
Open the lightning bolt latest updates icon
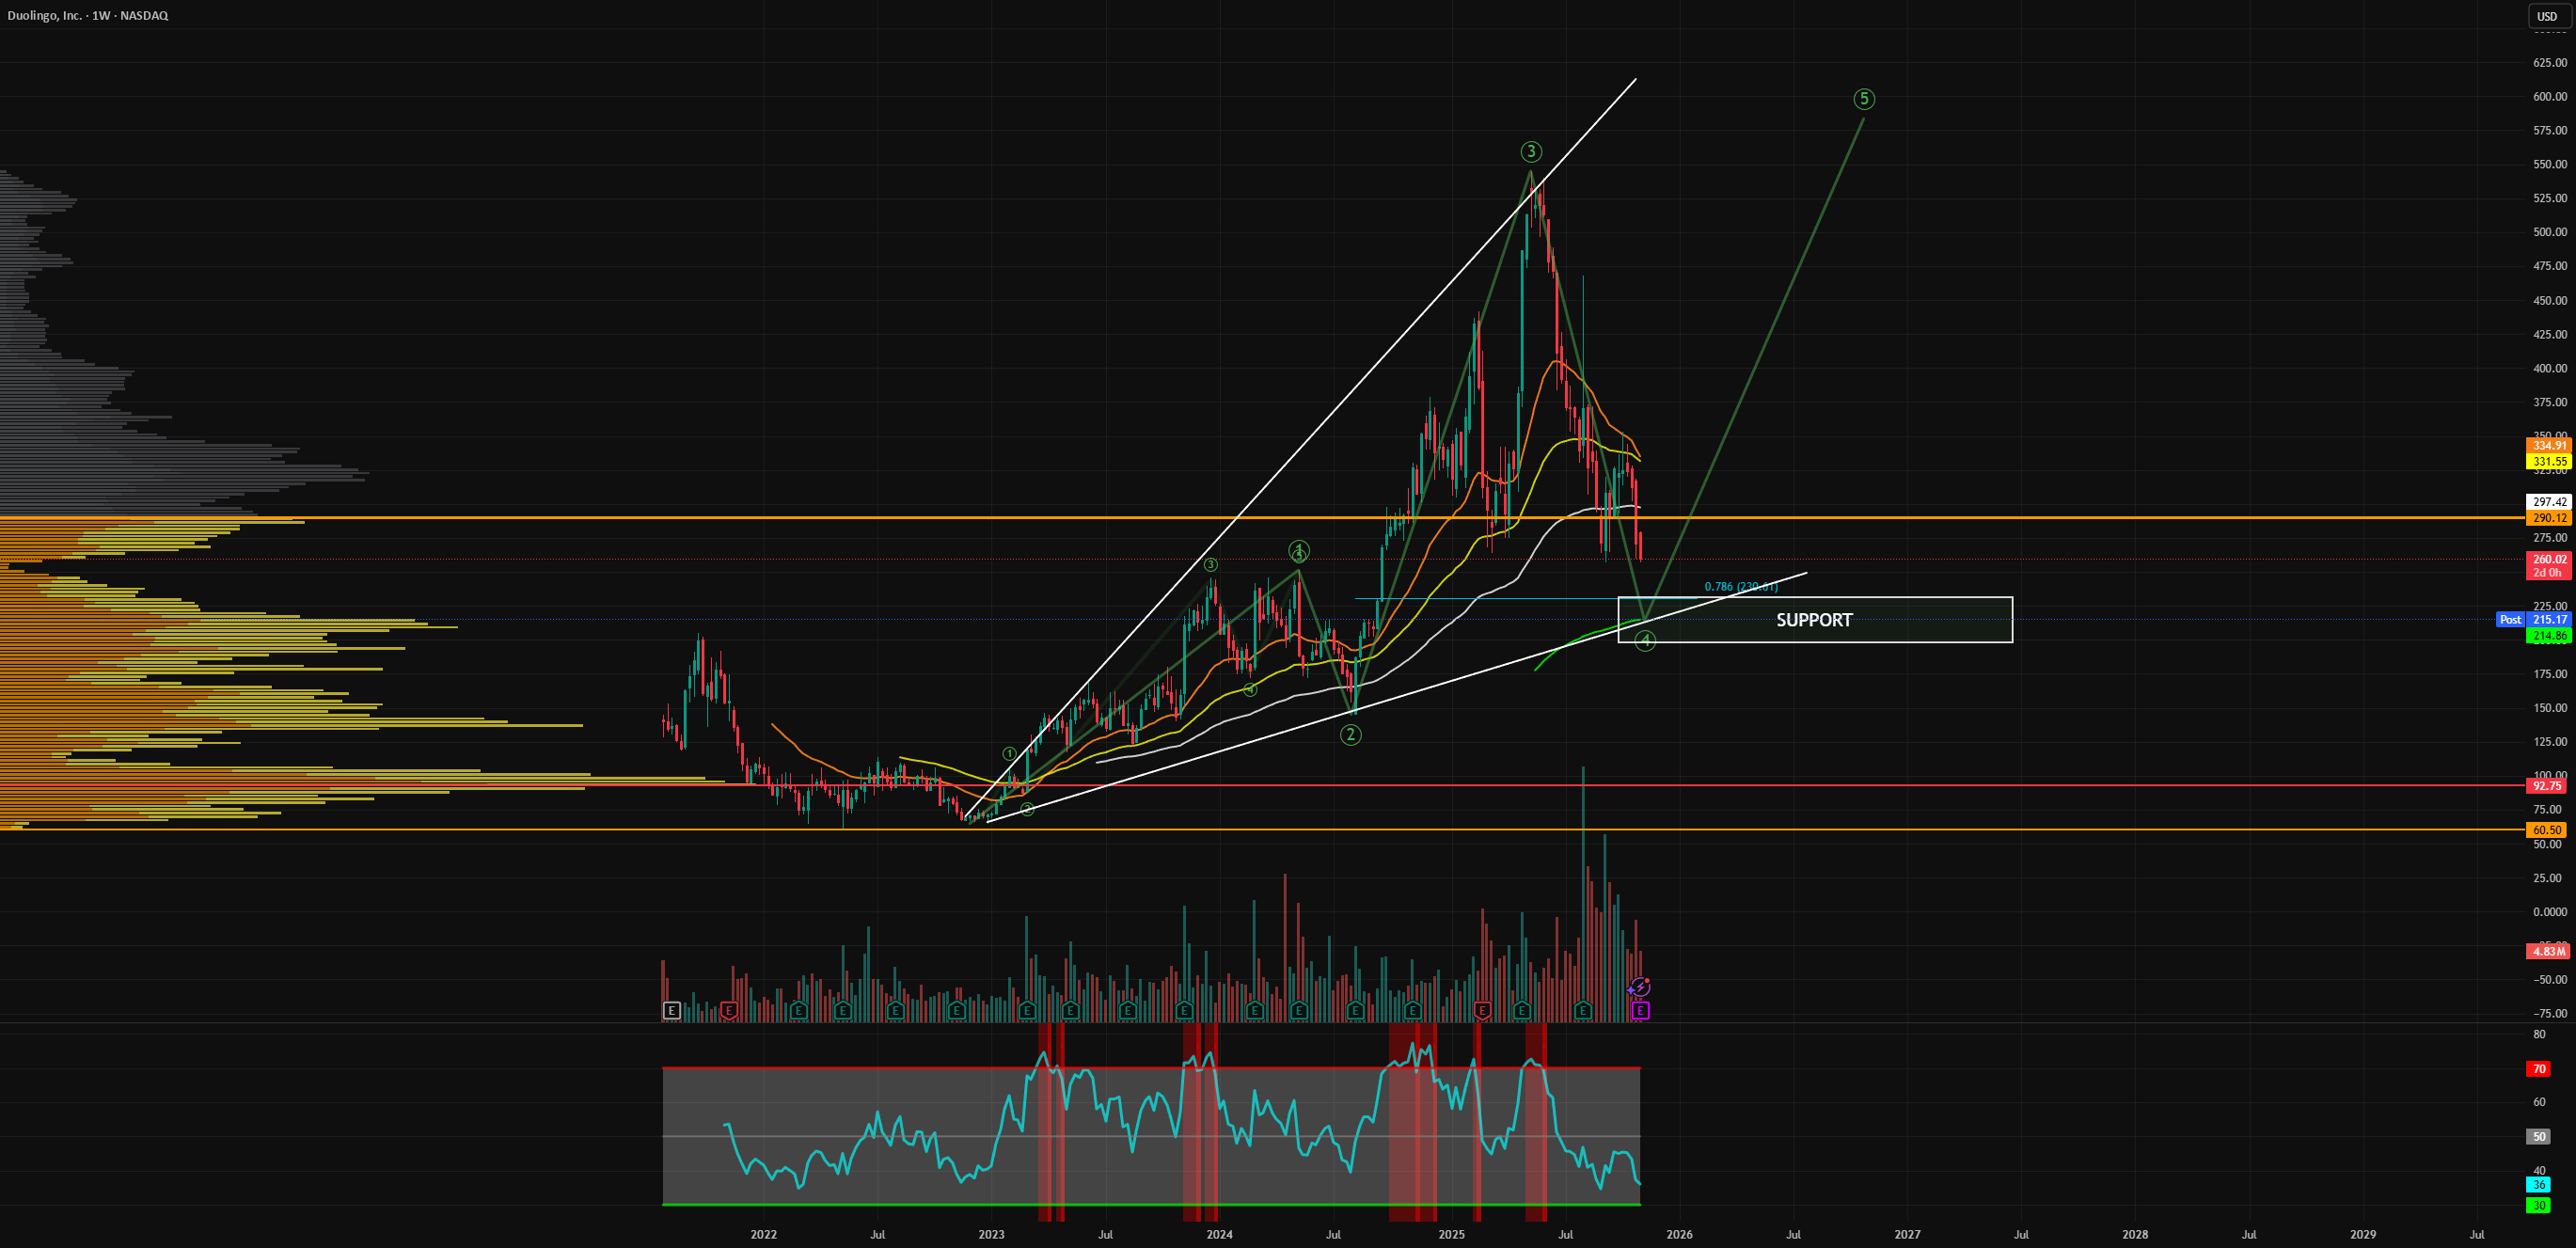[1640, 987]
